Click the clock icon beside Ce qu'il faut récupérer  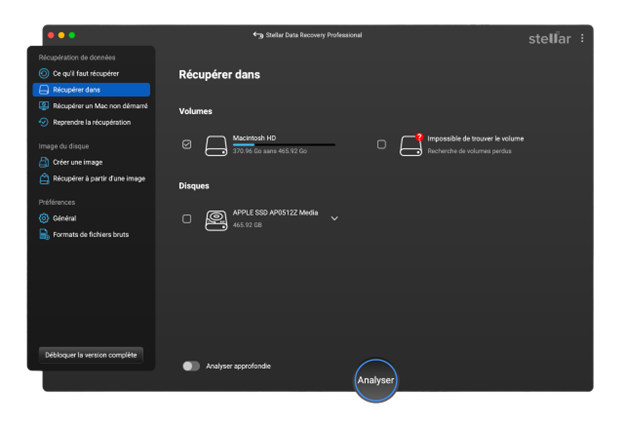point(44,74)
